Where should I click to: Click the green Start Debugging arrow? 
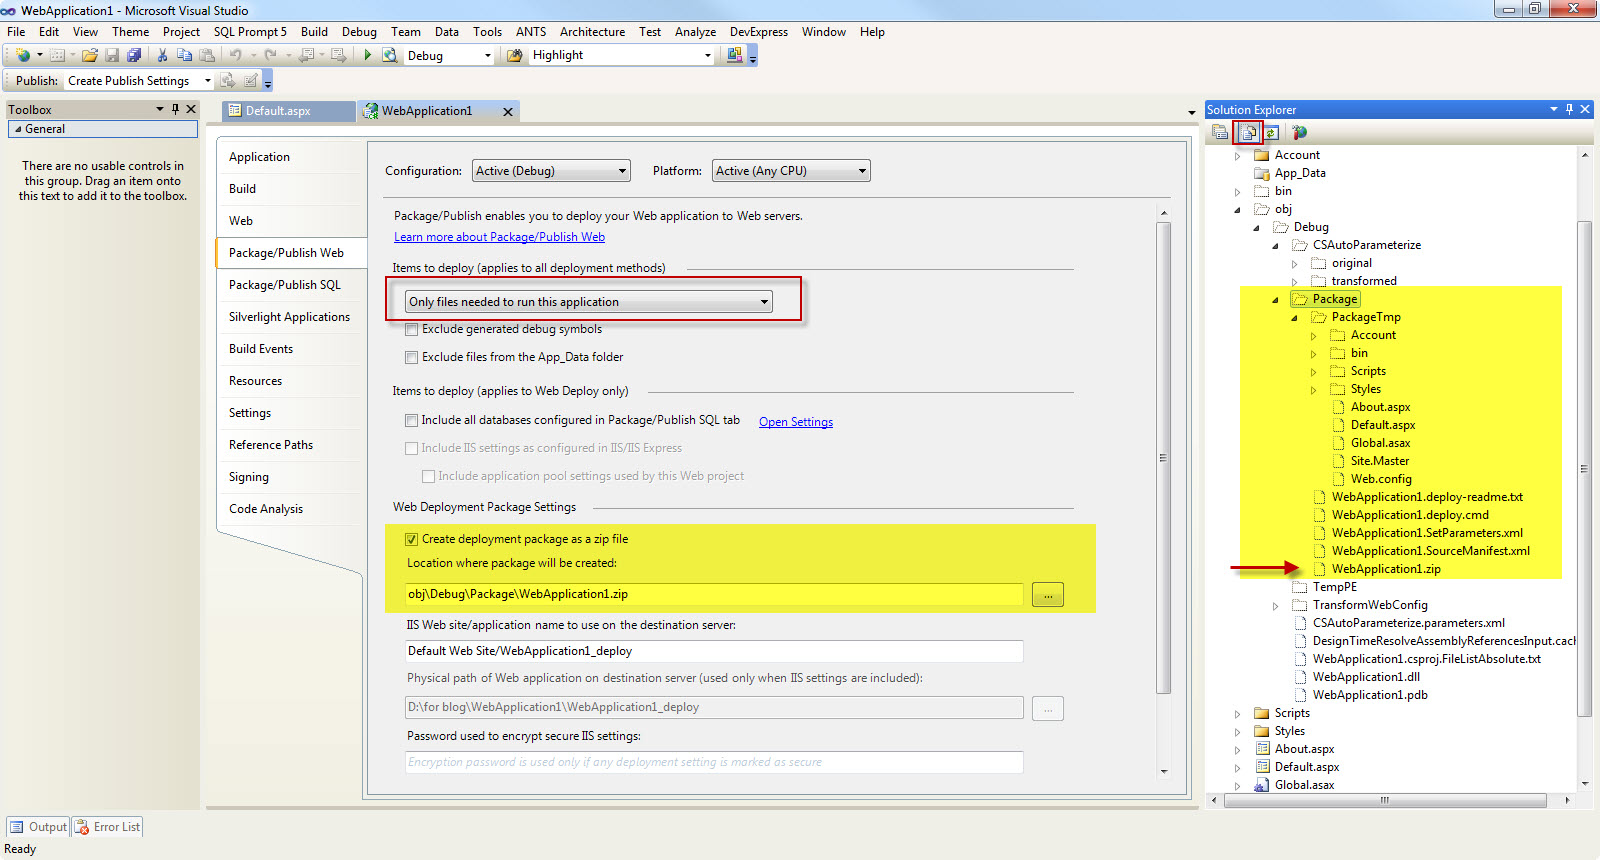367,55
